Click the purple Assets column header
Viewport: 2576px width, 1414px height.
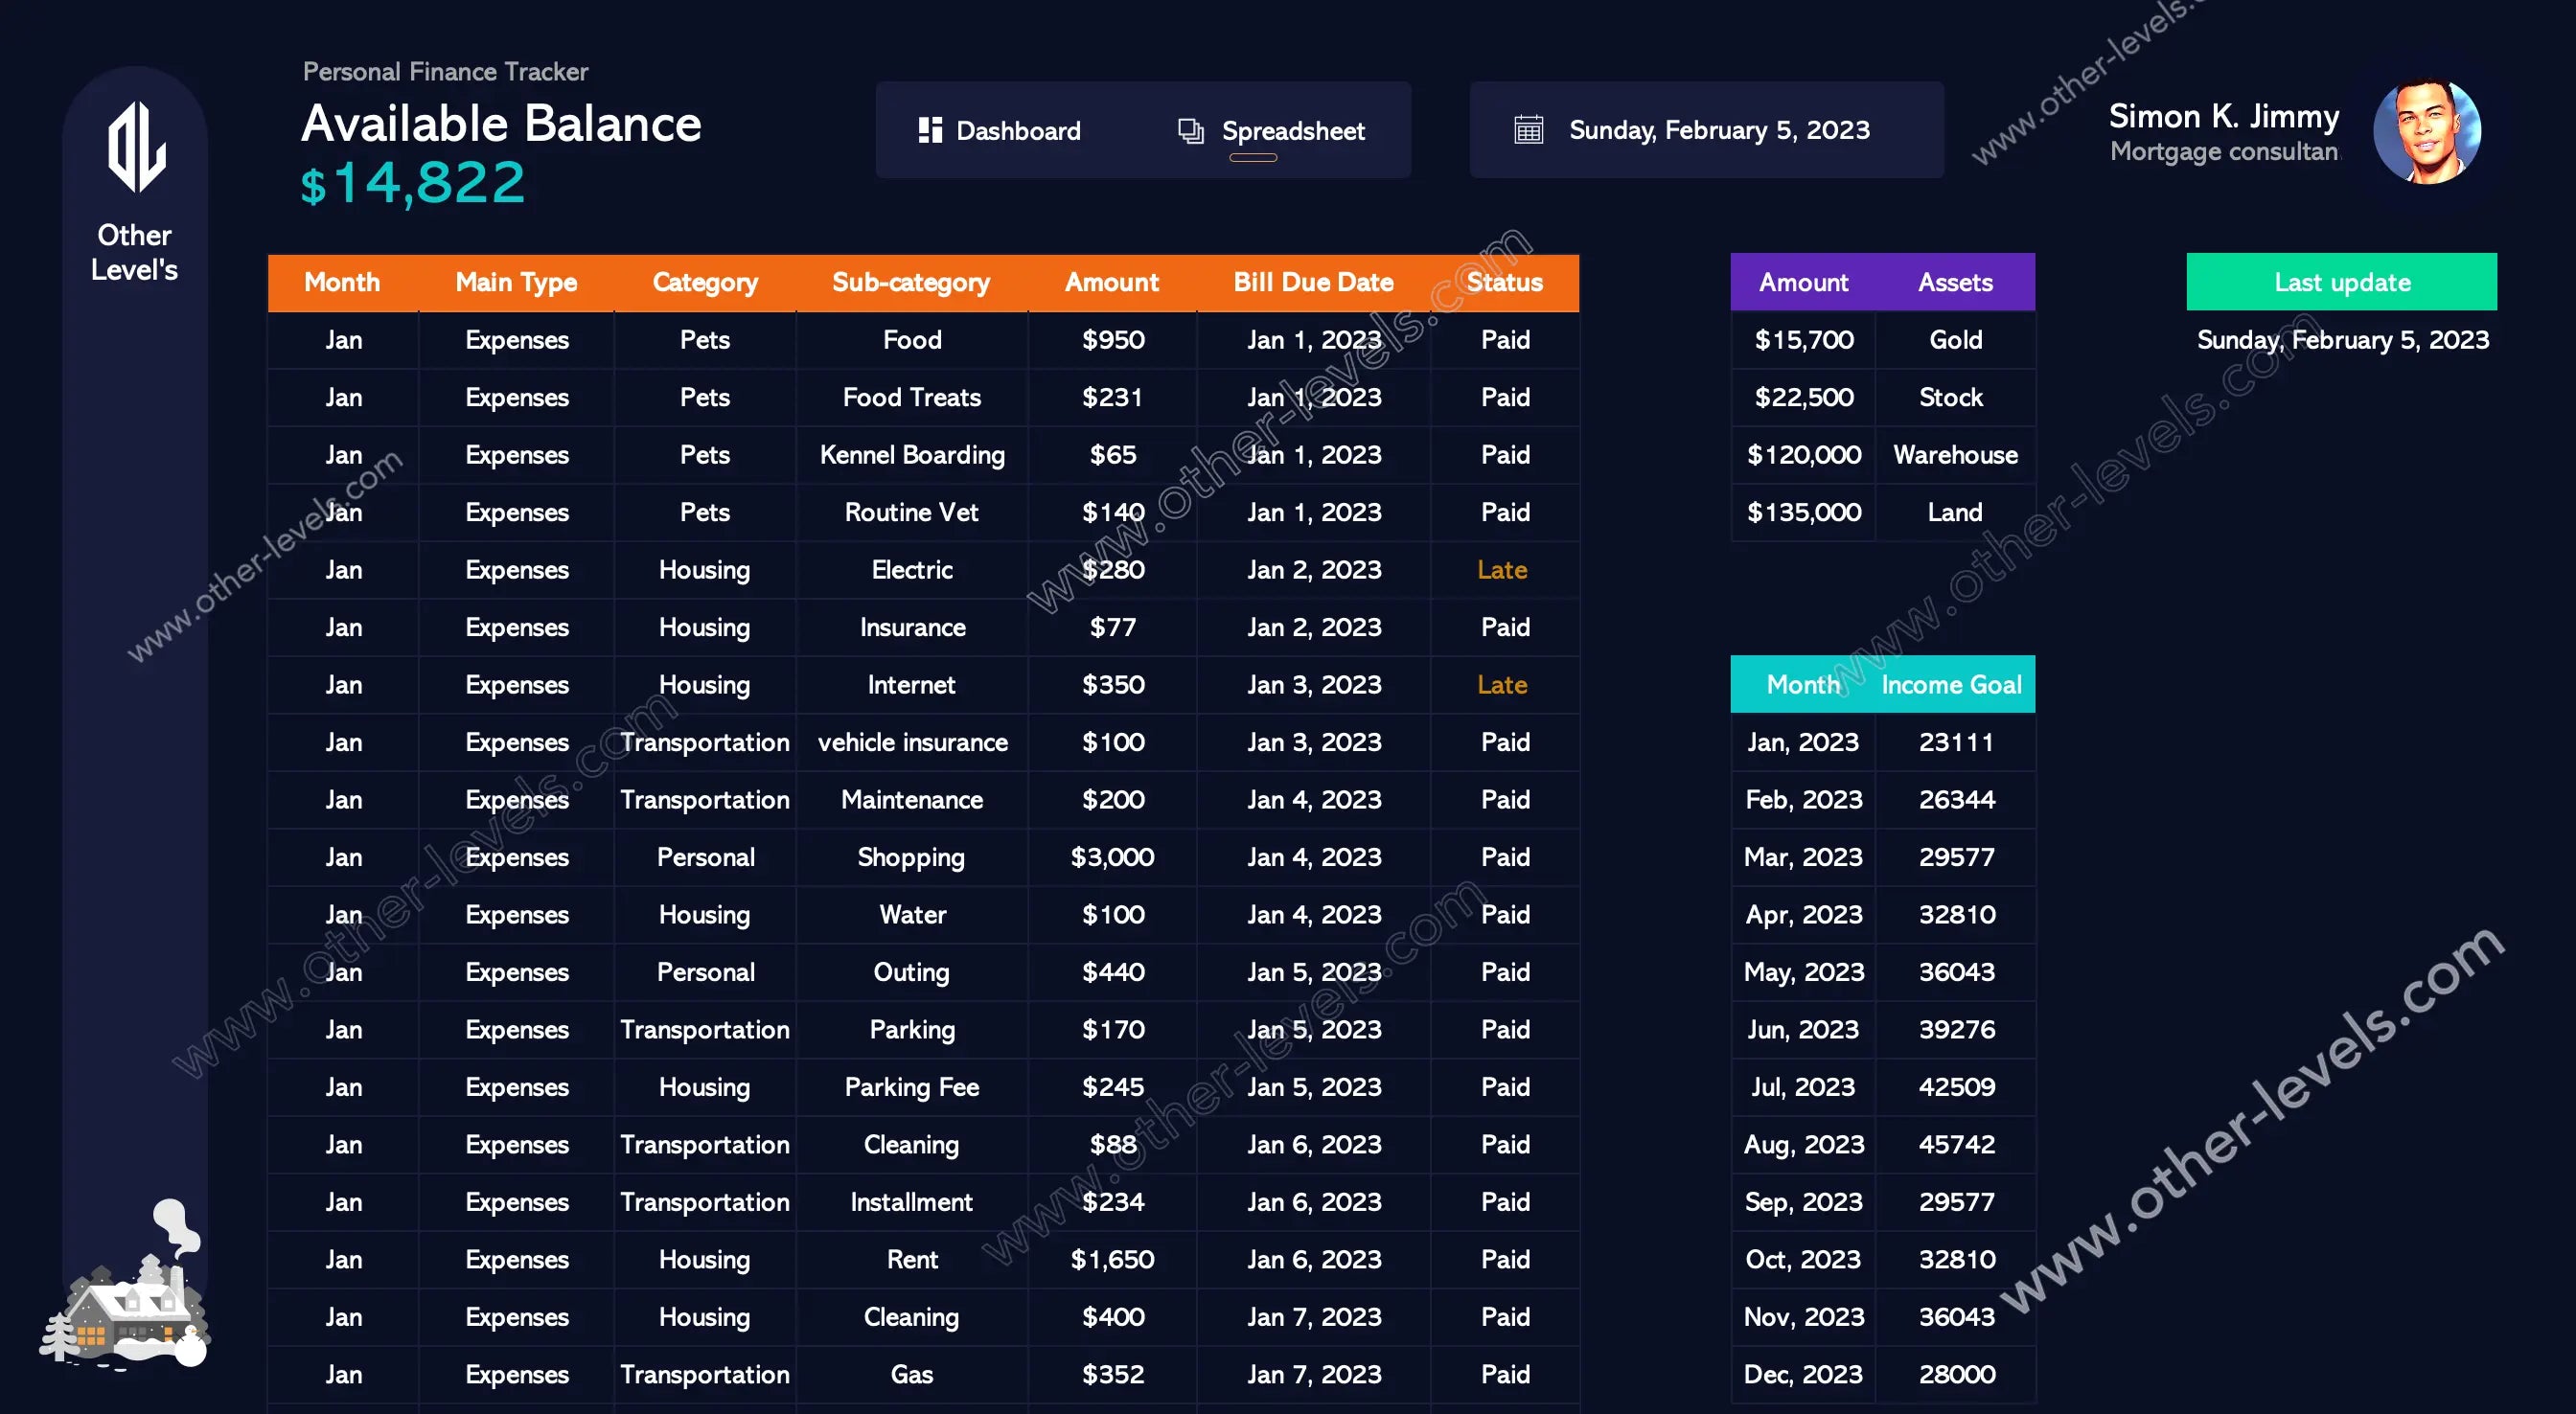(1954, 283)
